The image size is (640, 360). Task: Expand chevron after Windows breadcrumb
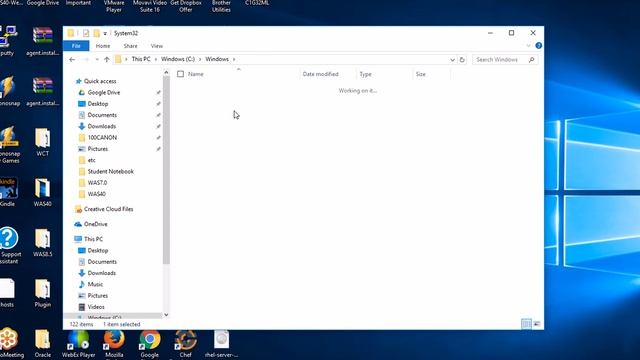[234, 60]
